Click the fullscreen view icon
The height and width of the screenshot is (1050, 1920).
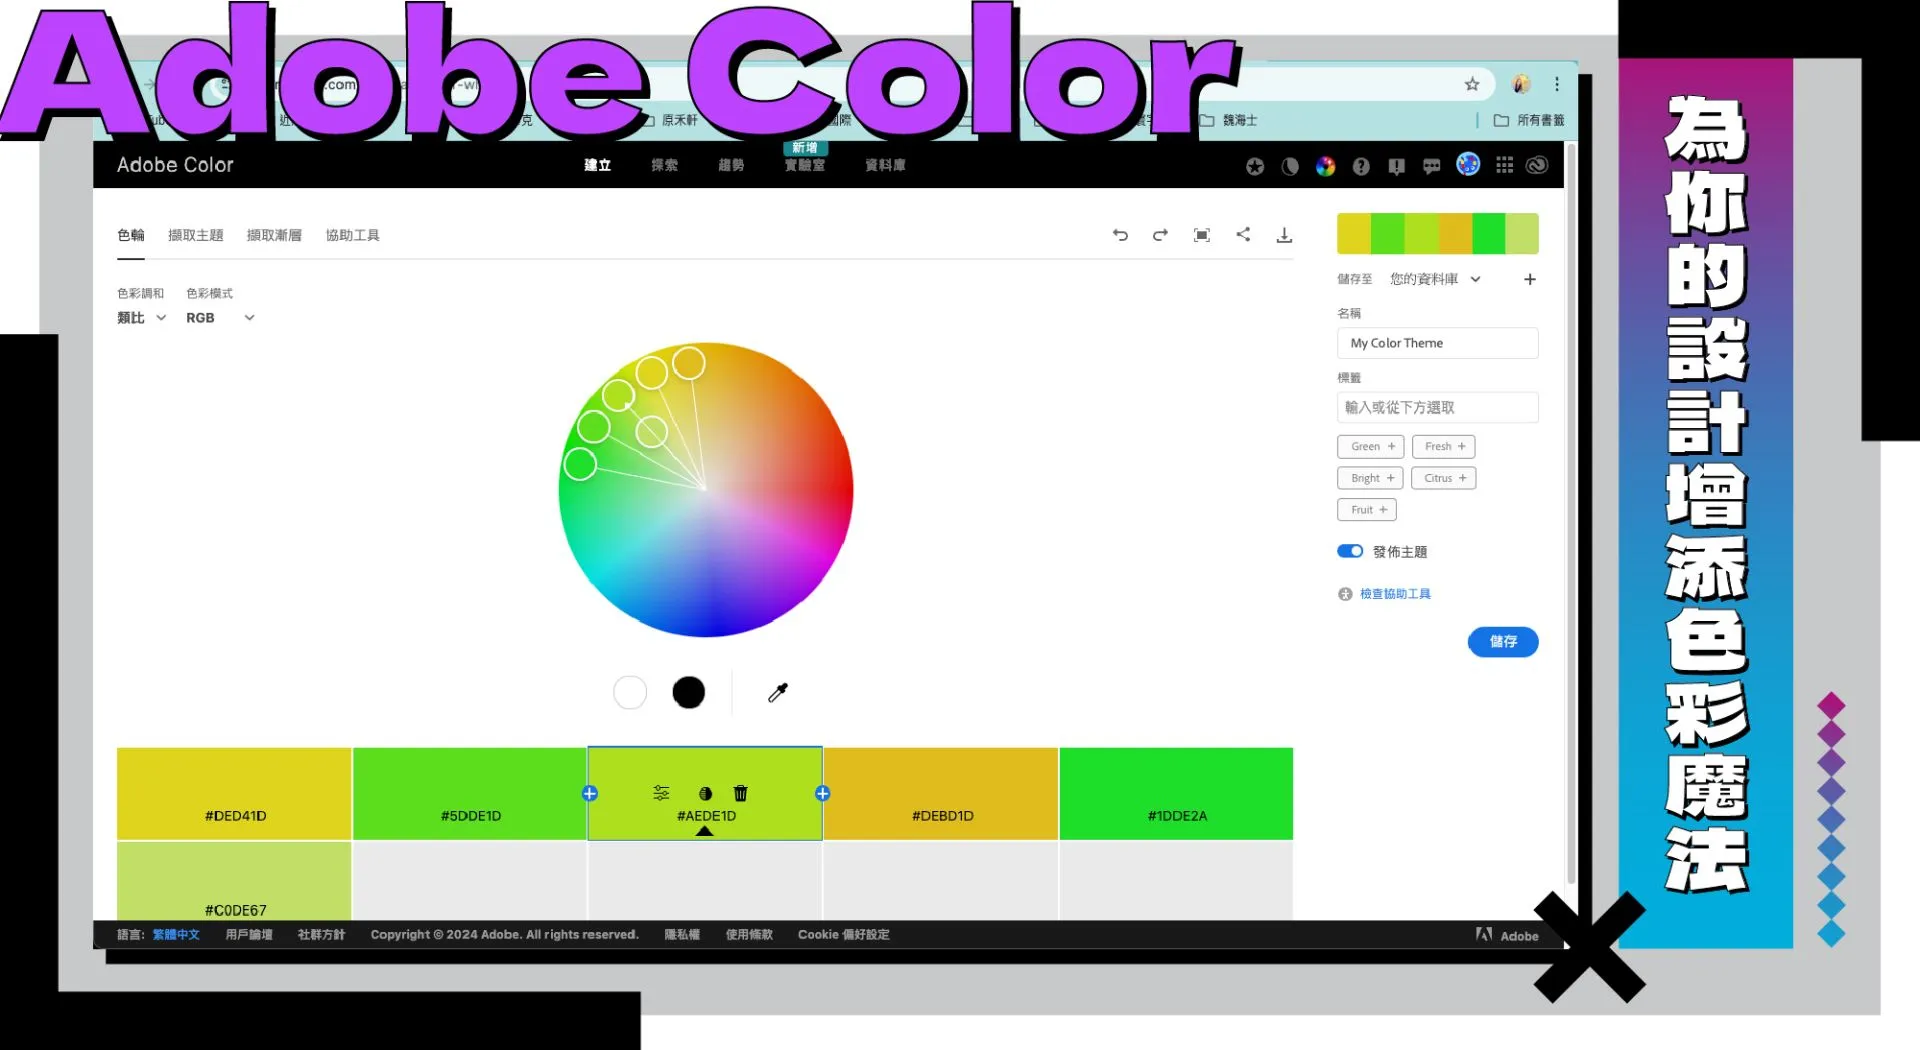(1202, 235)
